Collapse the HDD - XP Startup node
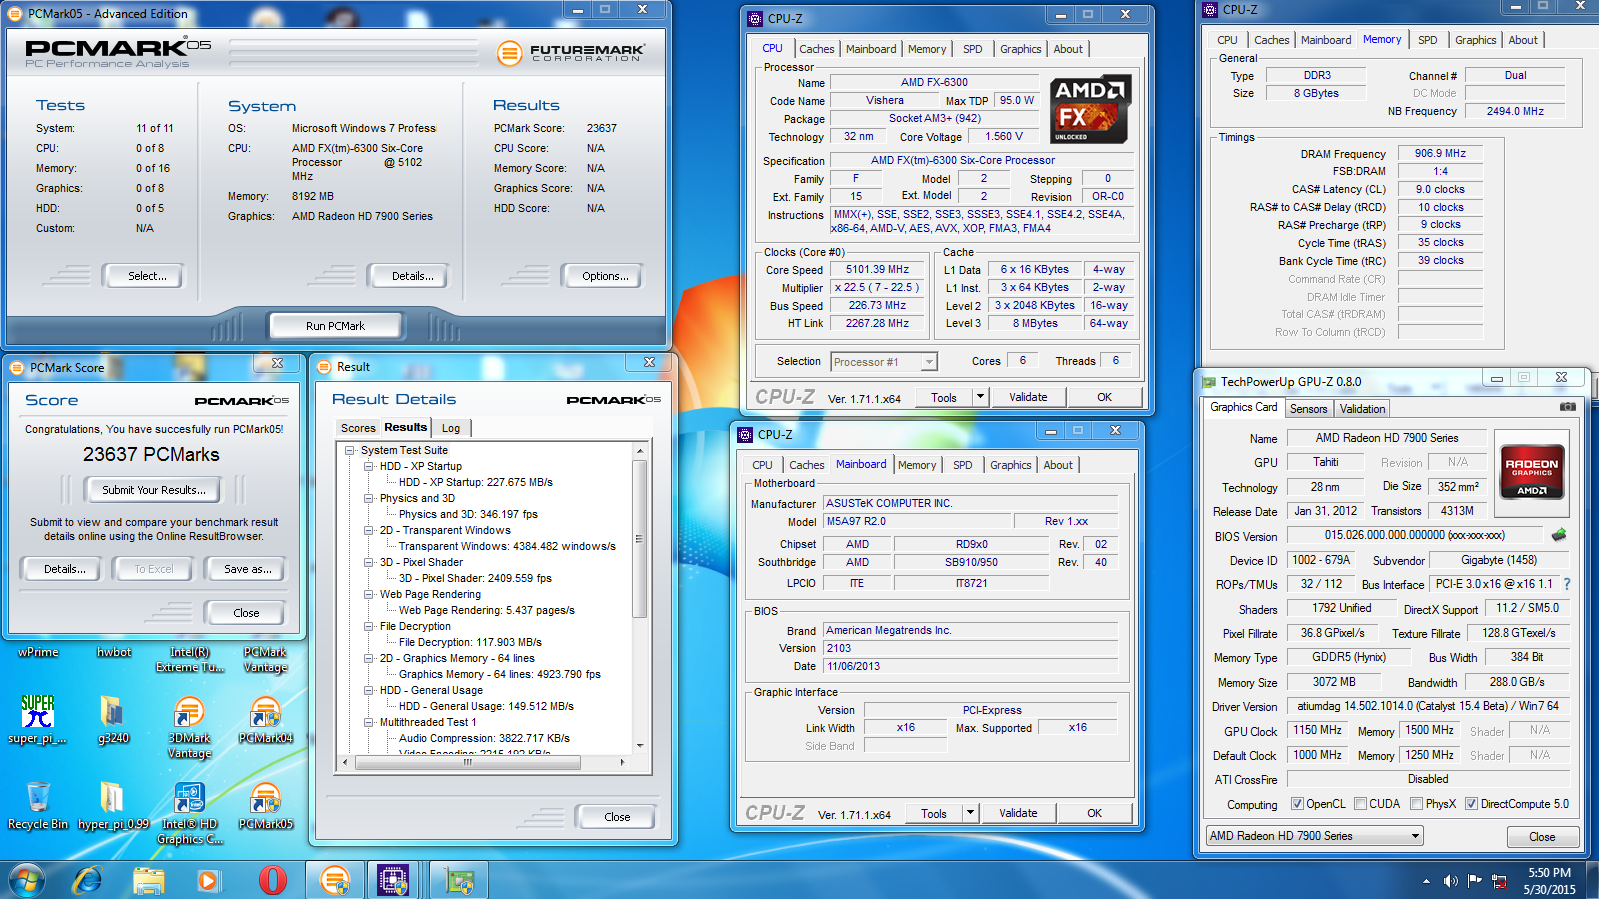The width and height of the screenshot is (1599, 899). coord(369,466)
